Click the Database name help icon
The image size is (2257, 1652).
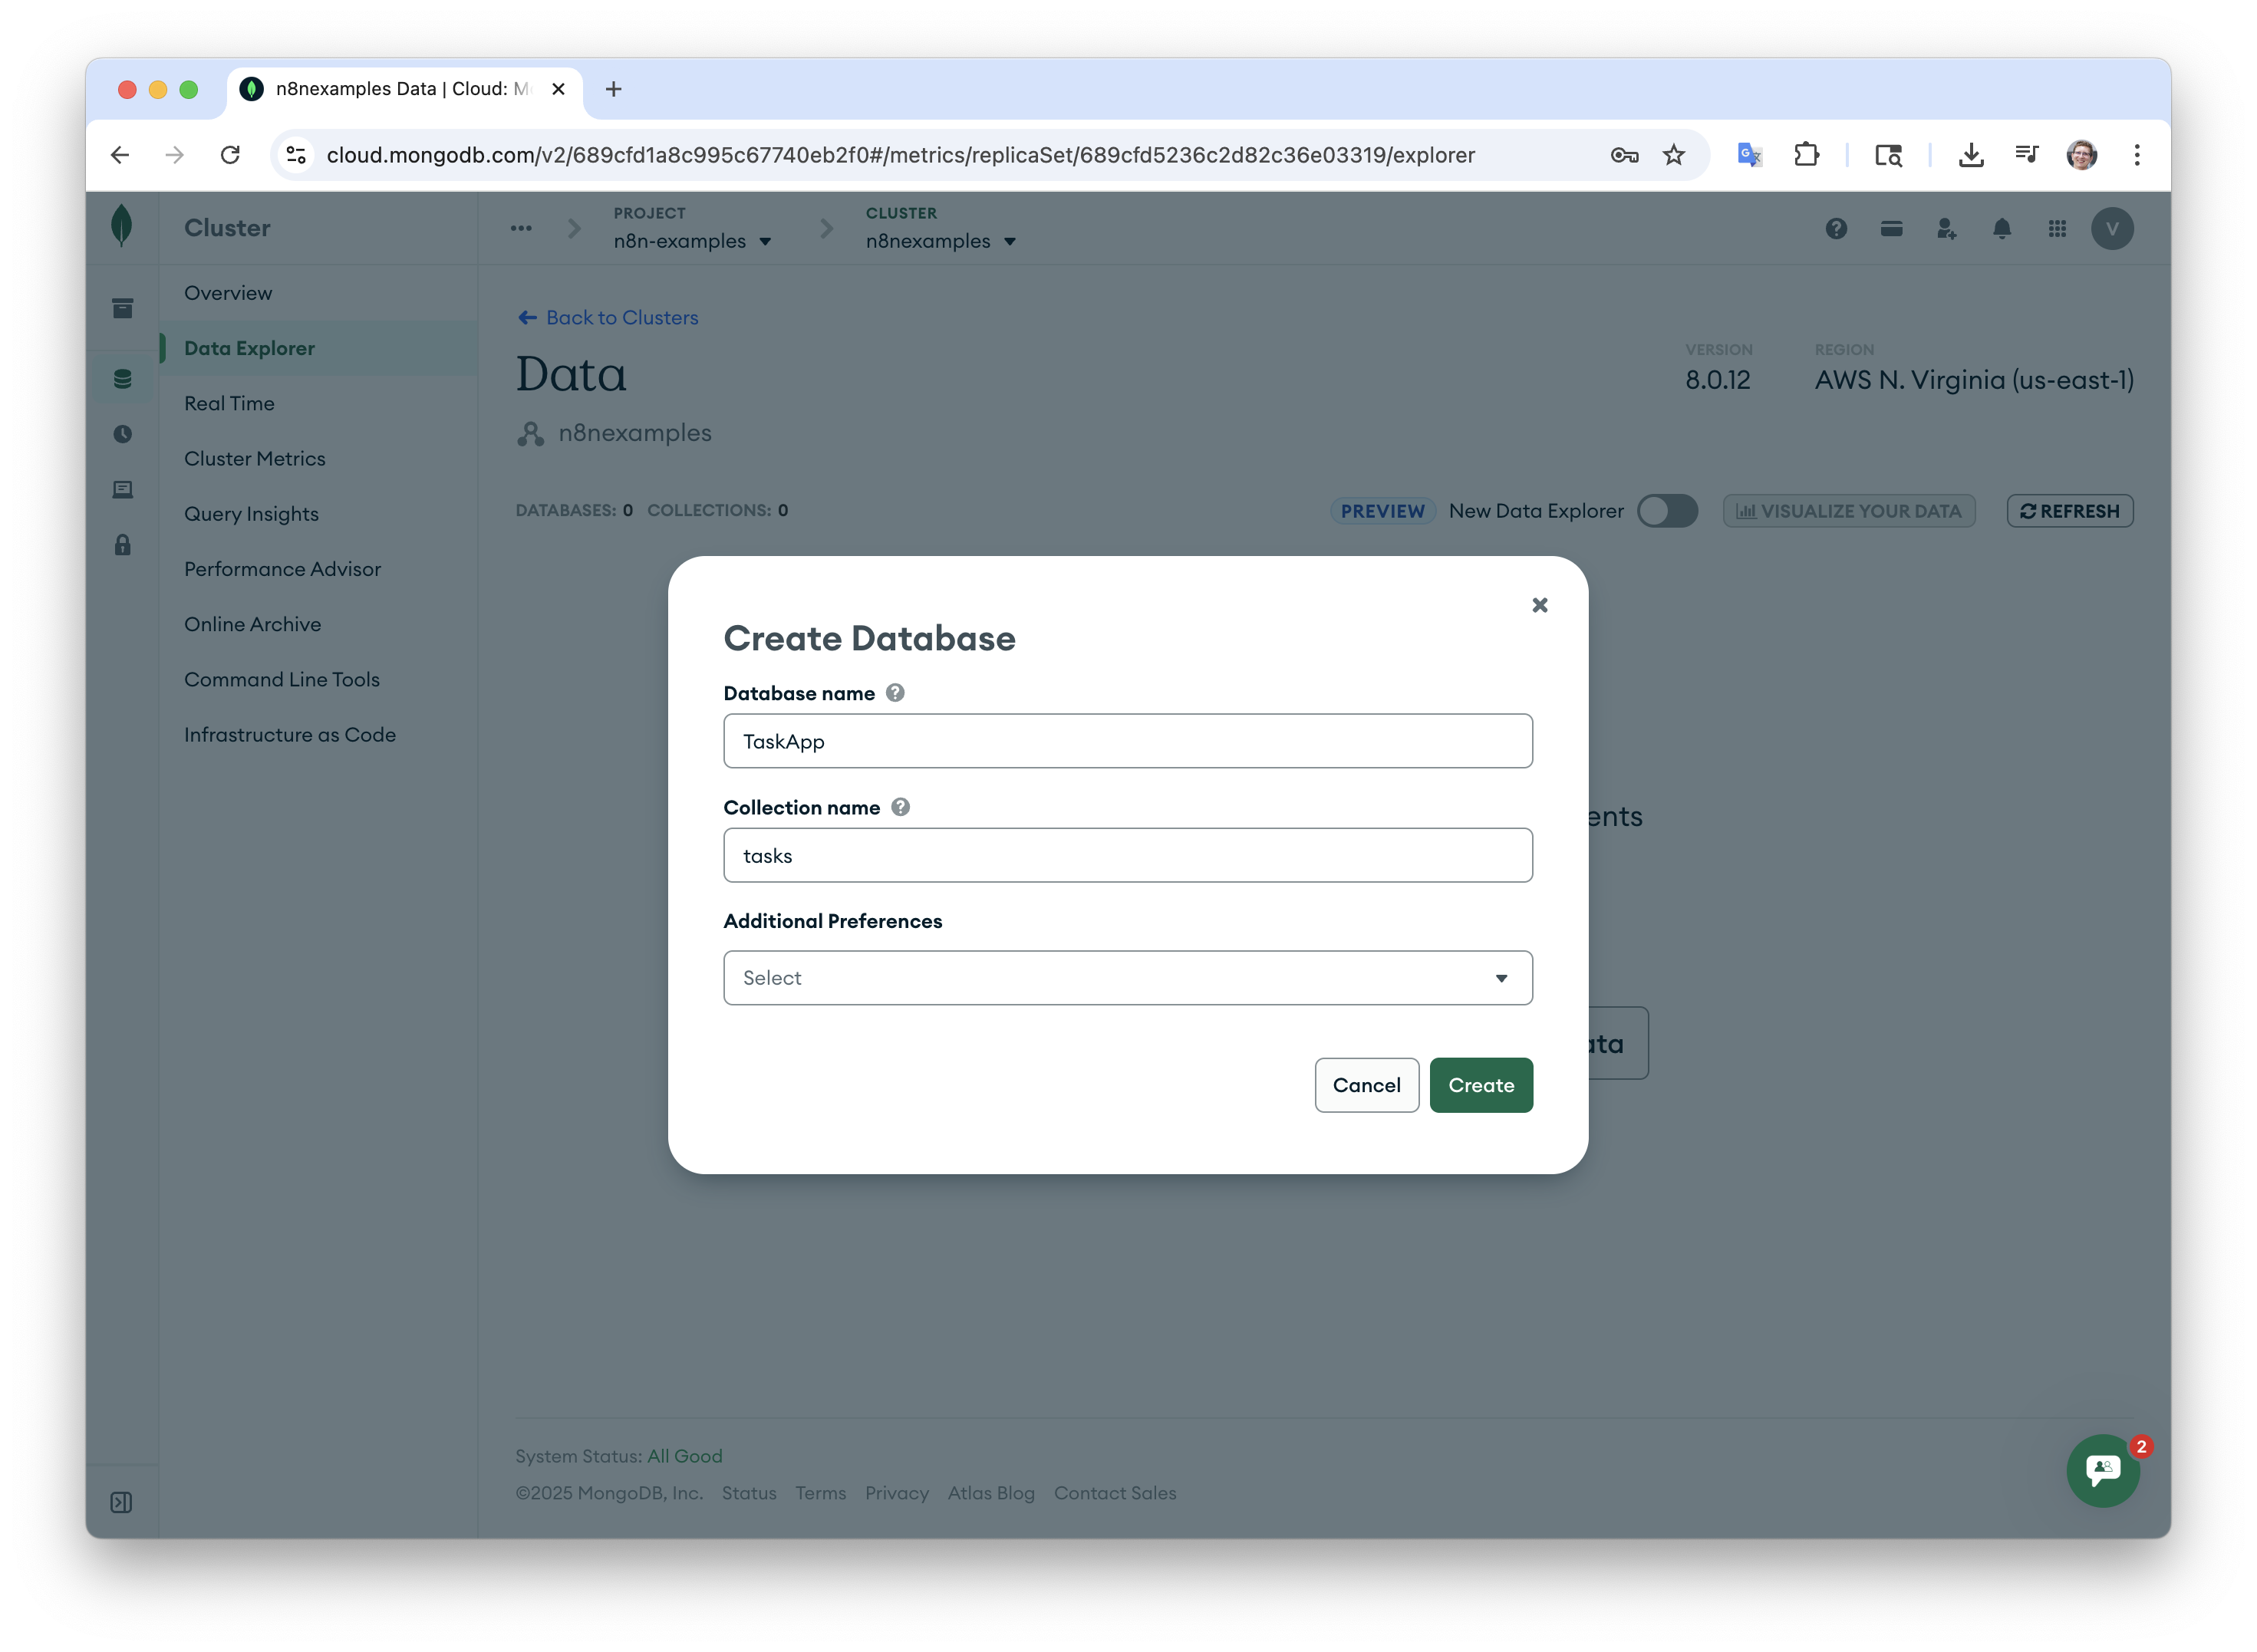pyautogui.click(x=895, y=693)
